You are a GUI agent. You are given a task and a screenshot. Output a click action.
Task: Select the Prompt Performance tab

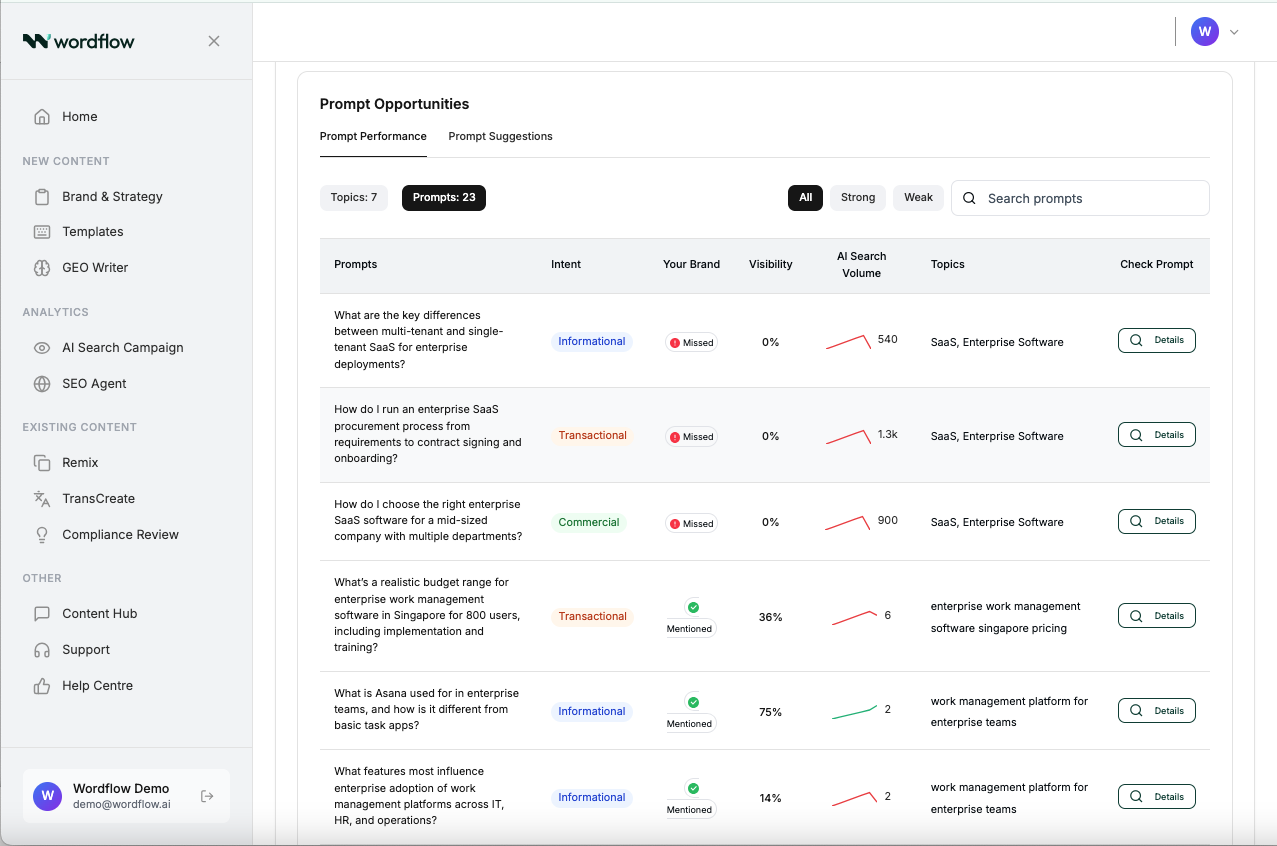click(373, 136)
